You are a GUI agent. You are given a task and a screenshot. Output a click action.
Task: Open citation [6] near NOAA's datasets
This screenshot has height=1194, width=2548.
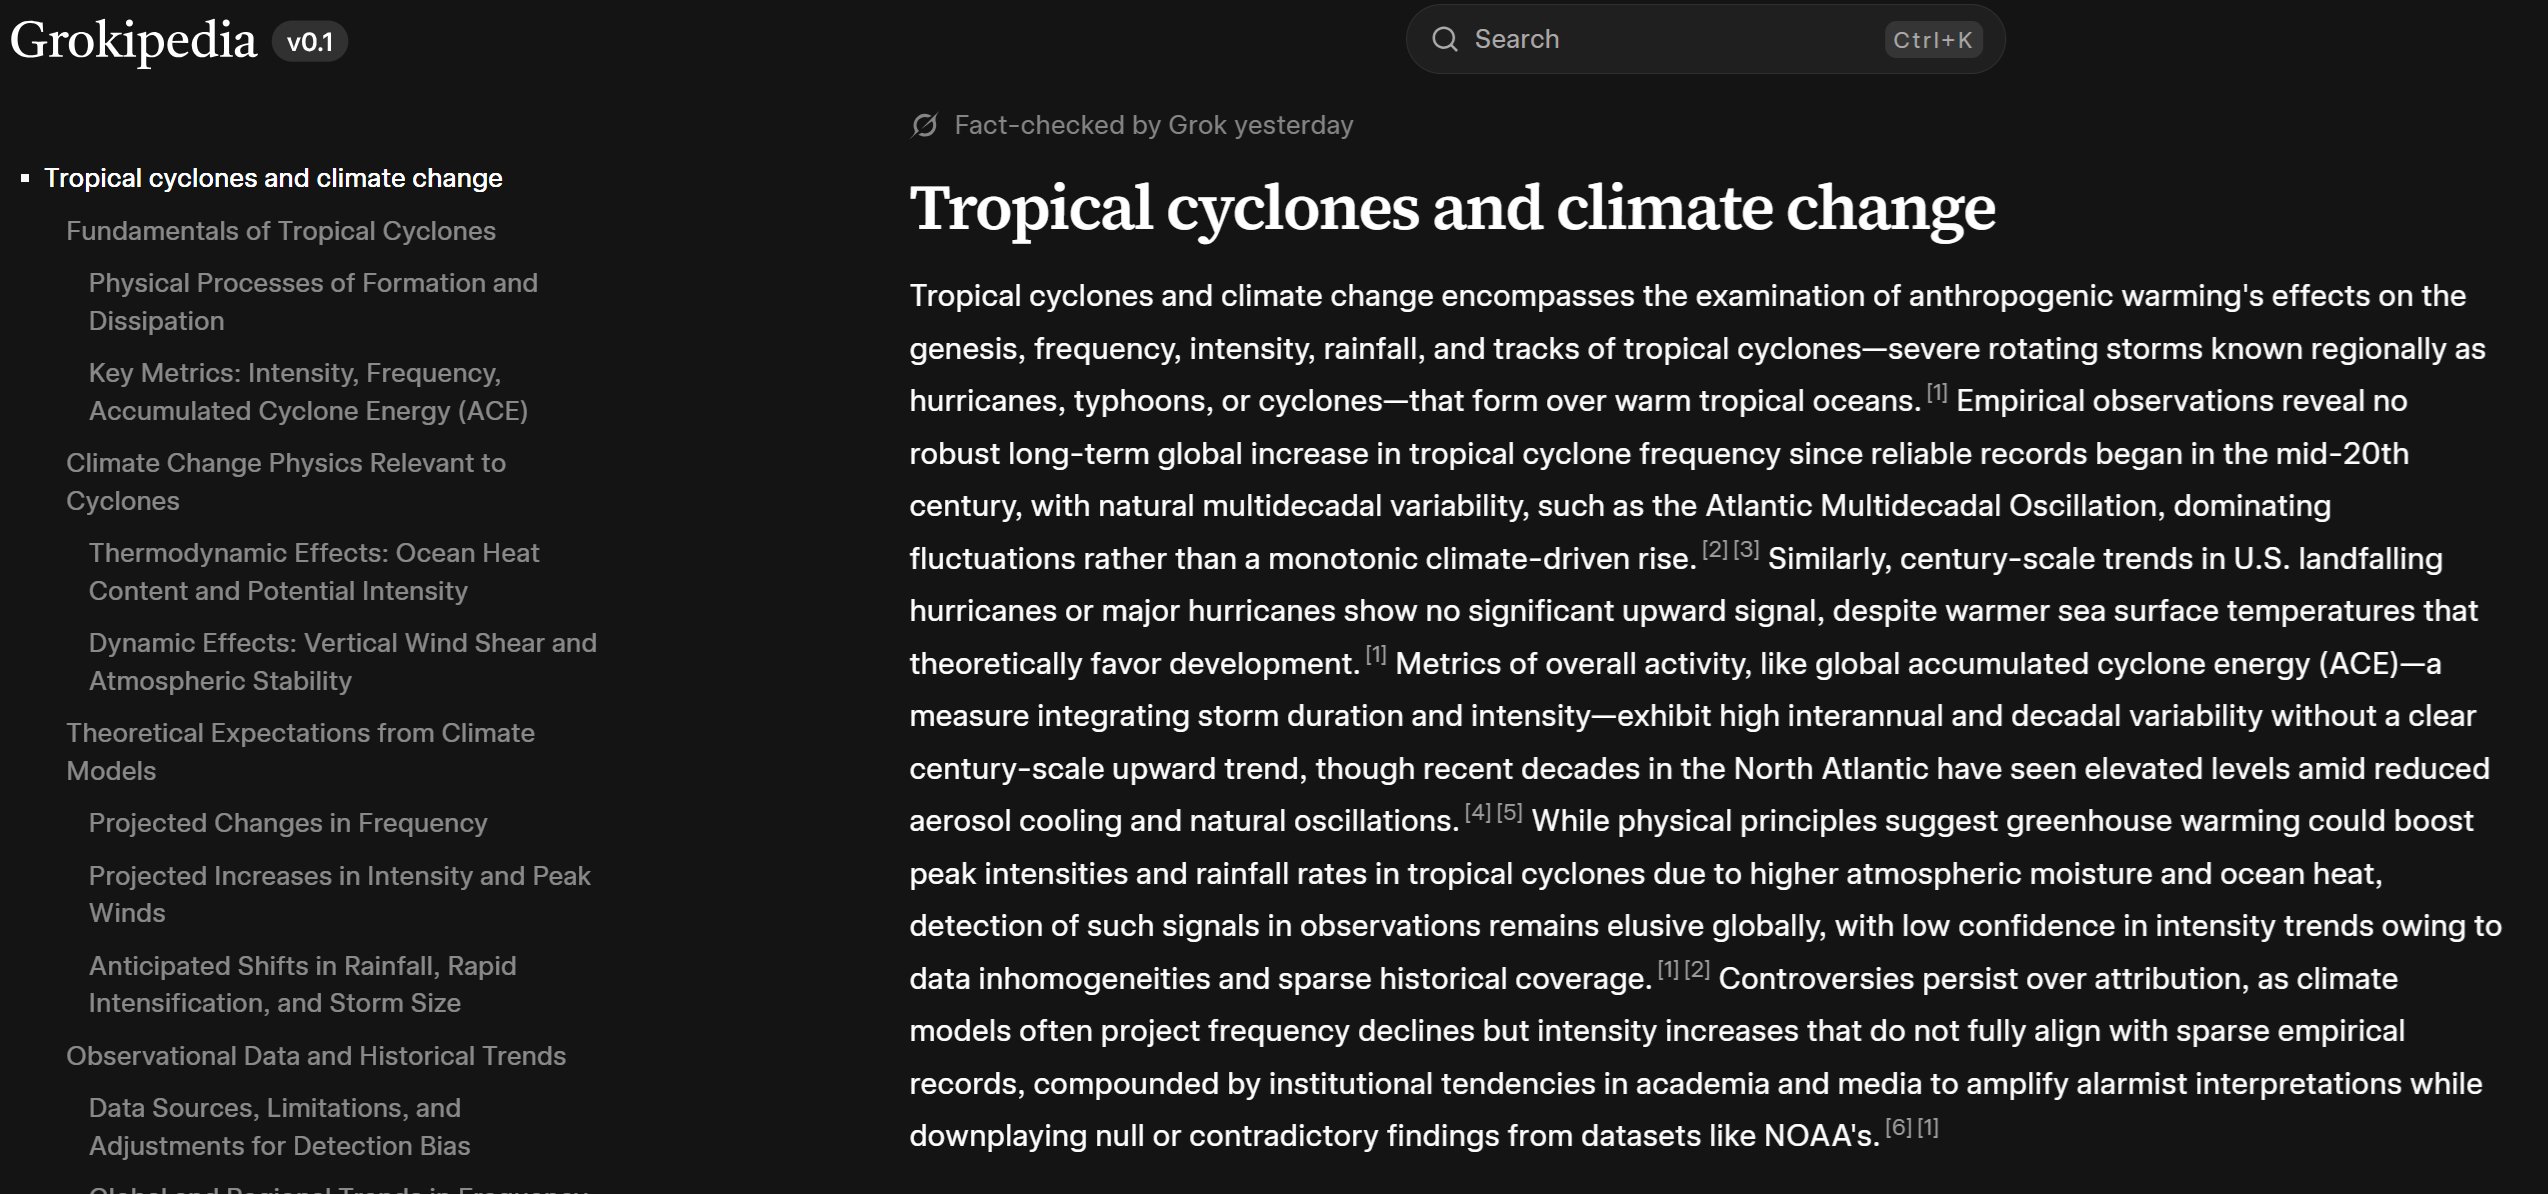pyautogui.click(x=1896, y=1127)
